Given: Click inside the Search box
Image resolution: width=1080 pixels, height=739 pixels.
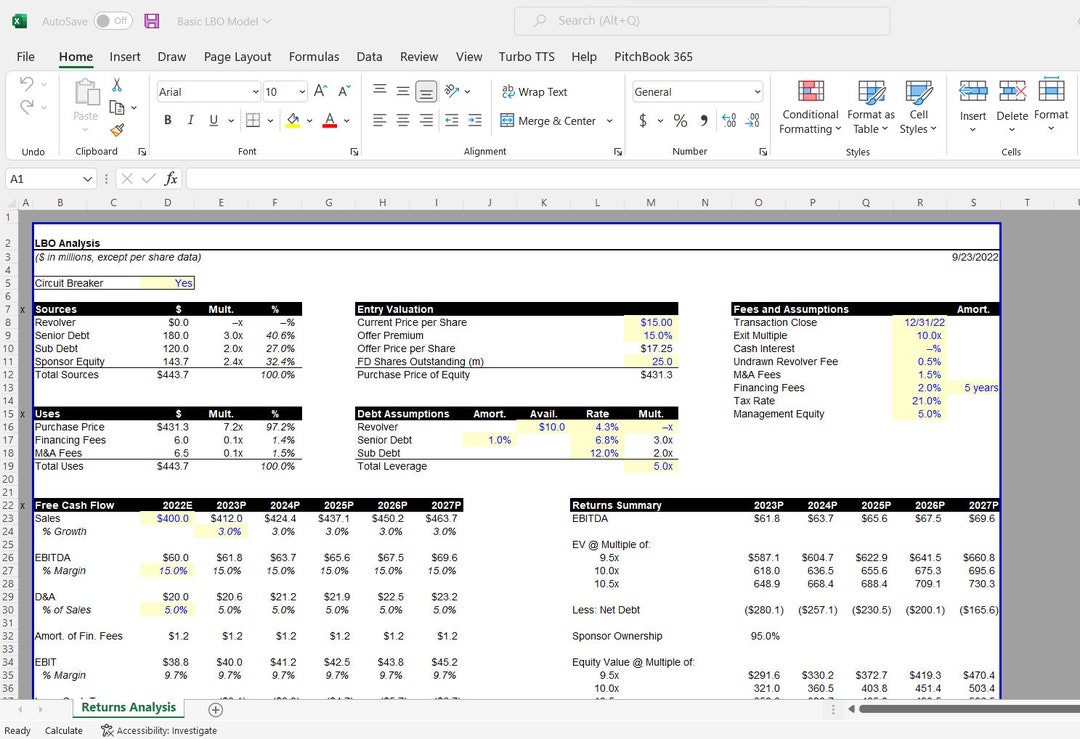Looking at the screenshot, I should 700,20.
